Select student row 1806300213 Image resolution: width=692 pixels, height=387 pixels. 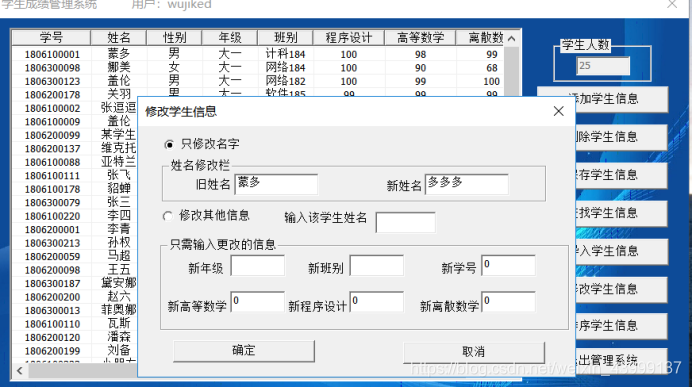point(75,243)
